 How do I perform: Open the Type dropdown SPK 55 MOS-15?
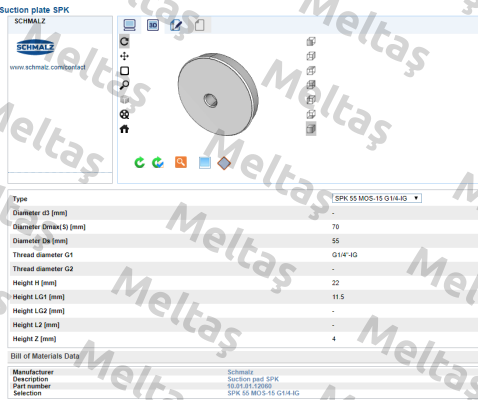tap(377, 198)
